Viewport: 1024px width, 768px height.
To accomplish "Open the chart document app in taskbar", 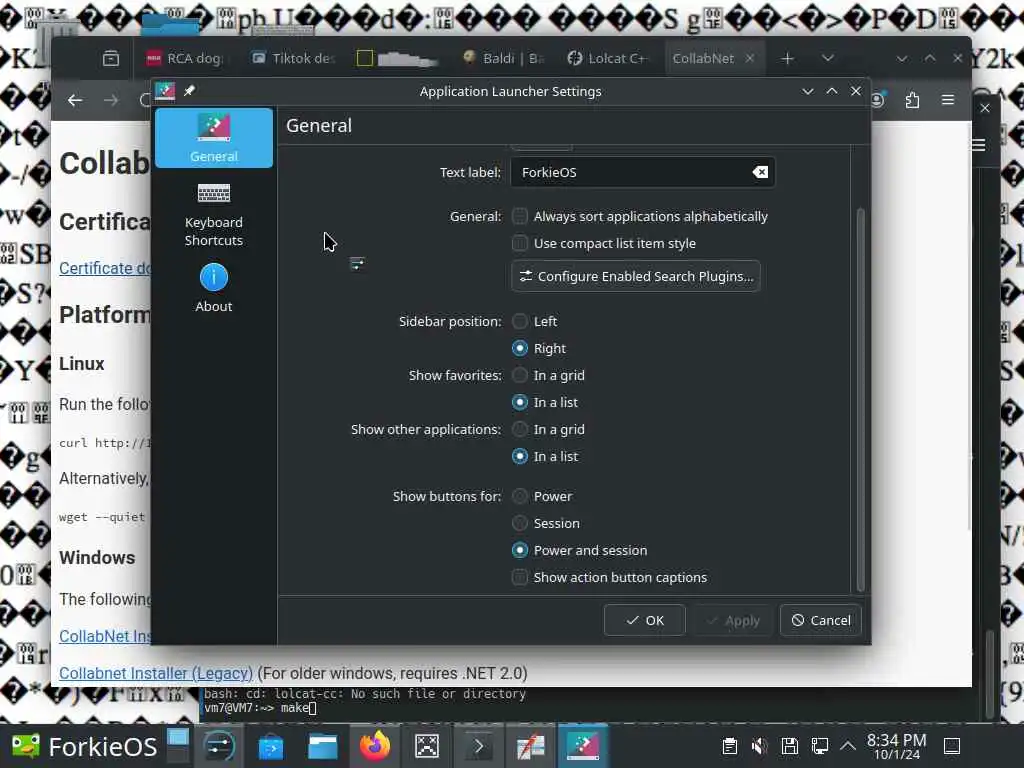I will (530, 746).
